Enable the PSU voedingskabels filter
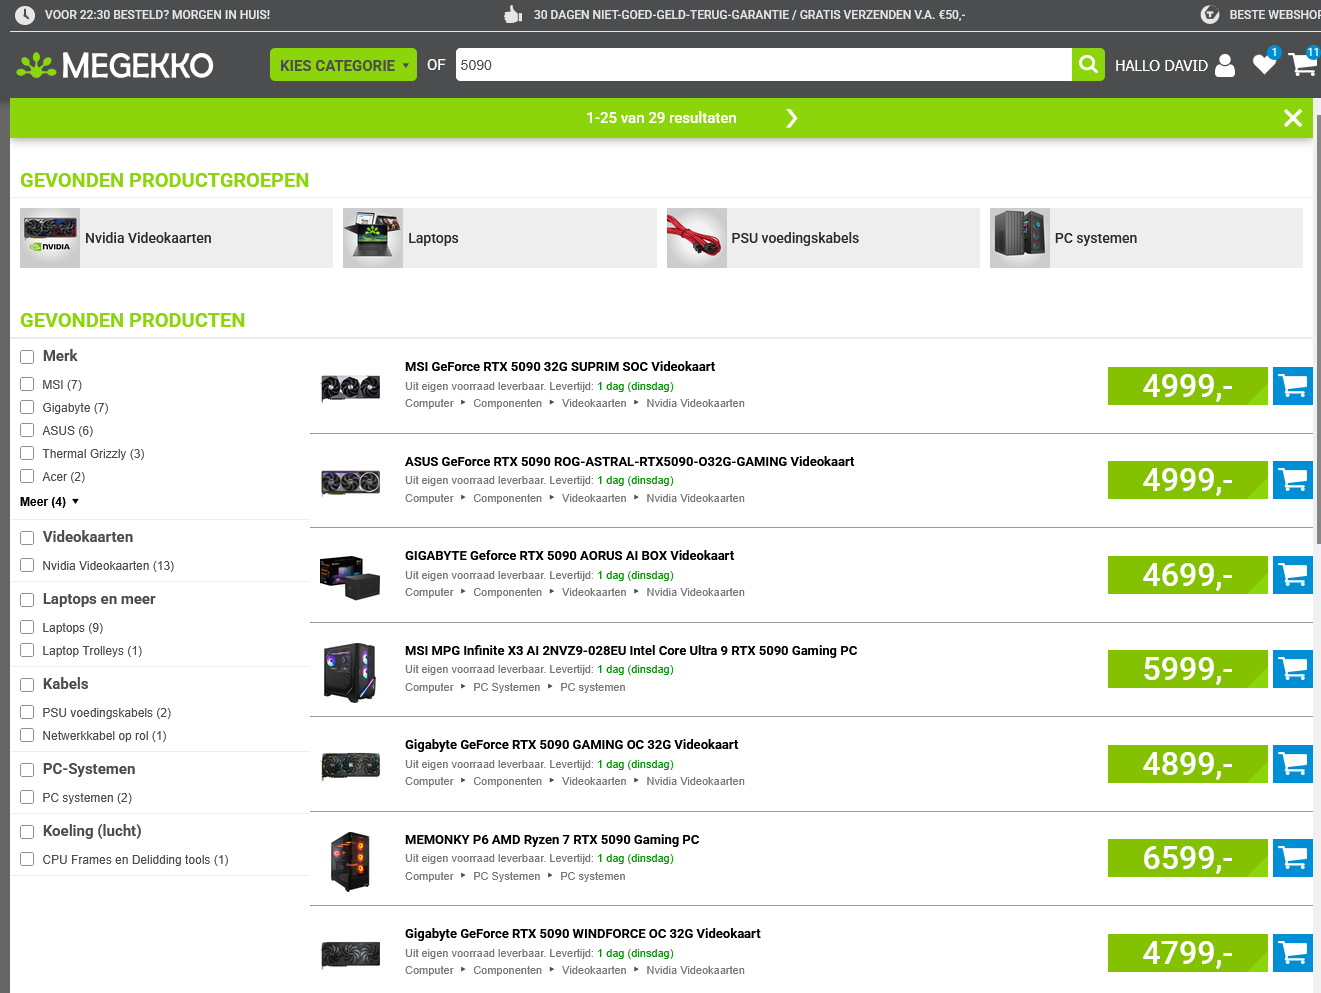The height and width of the screenshot is (993, 1321). 27,712
